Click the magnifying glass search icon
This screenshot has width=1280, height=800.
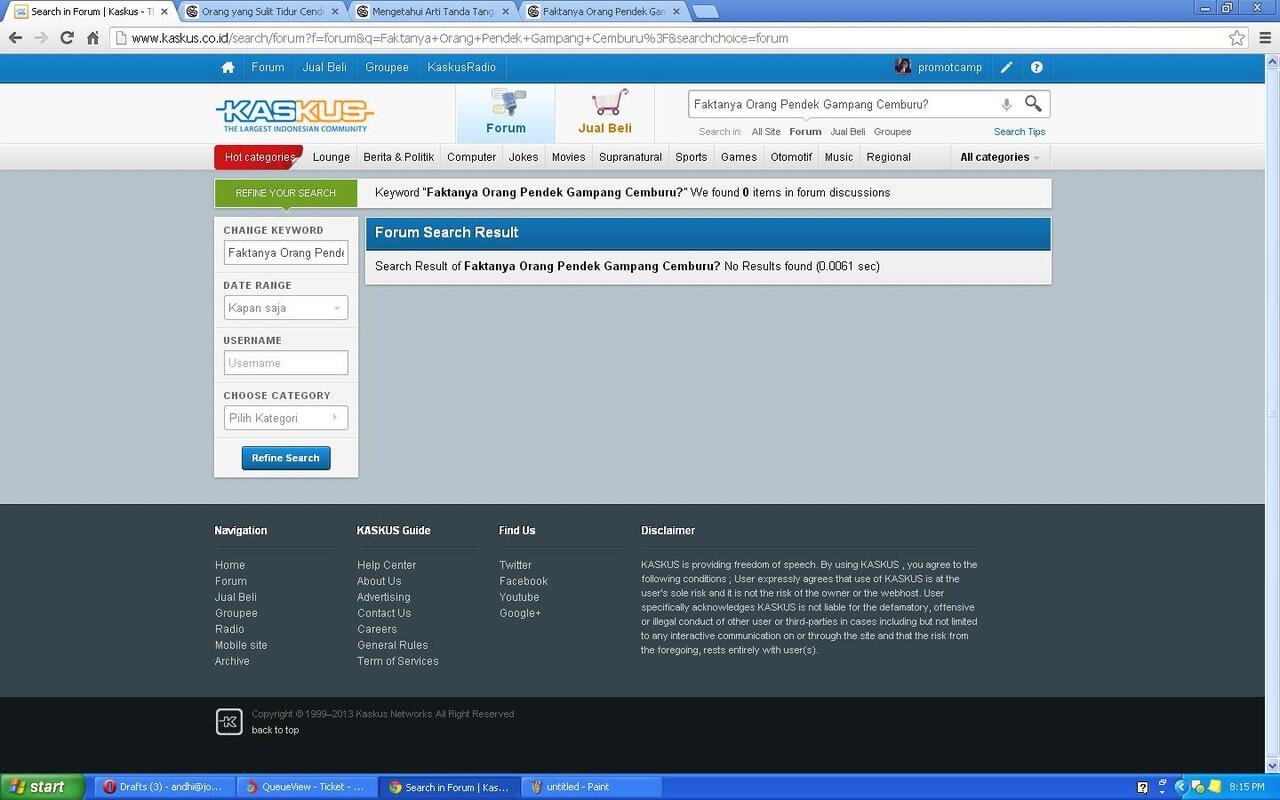1033,104
